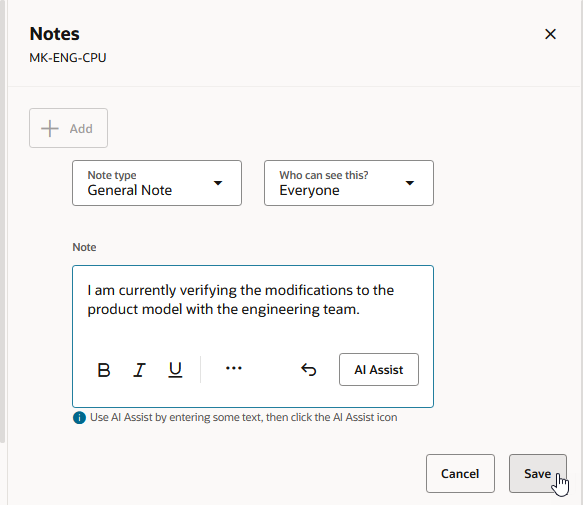Save the note
Screen dimensions: 583x505
click(x=538, y=473)
